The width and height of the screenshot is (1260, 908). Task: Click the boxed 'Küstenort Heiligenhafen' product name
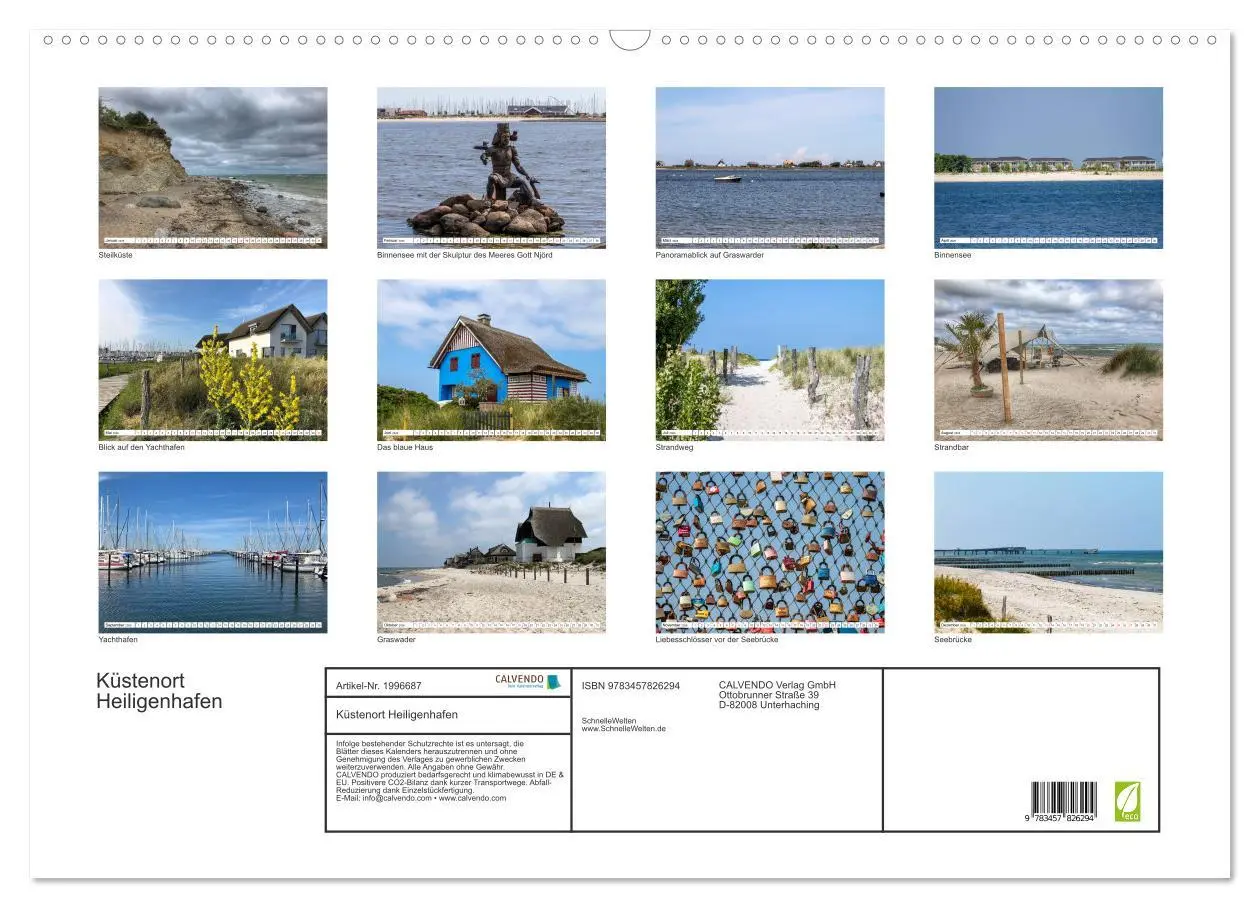coord(397,715)
